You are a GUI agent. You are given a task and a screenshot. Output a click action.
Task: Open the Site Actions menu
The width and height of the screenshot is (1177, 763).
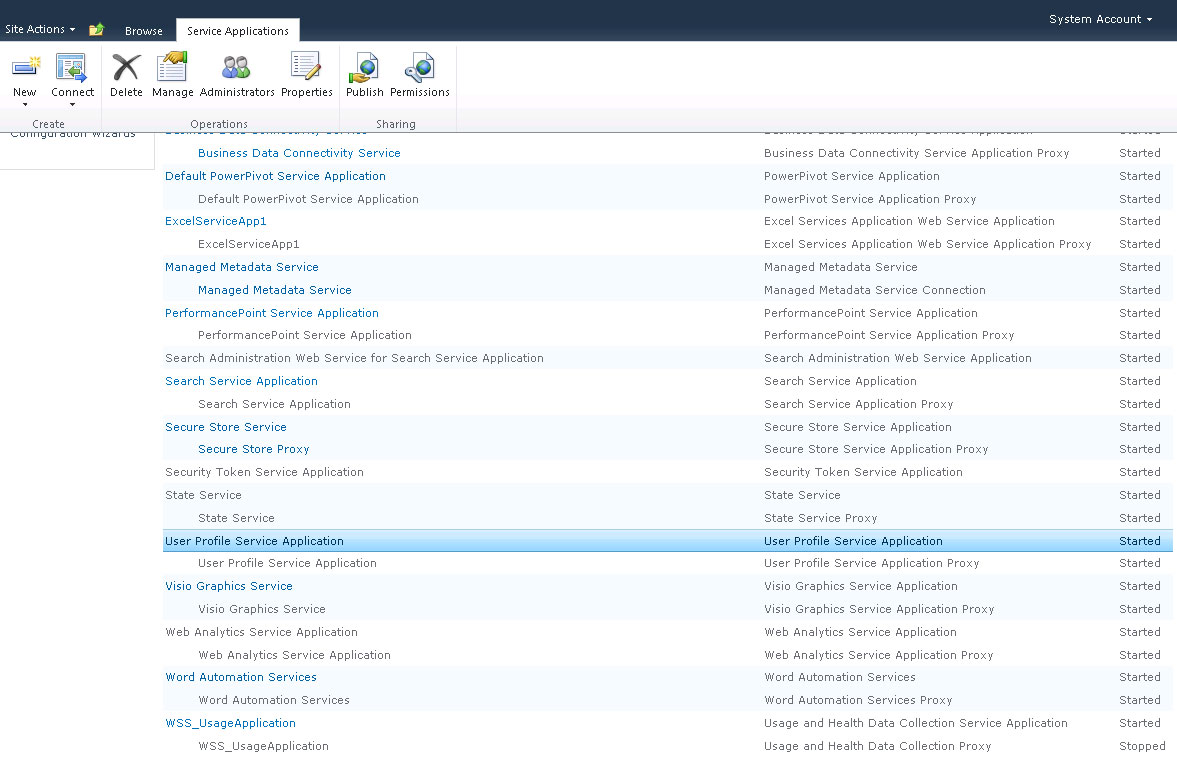tap(40, 29)
